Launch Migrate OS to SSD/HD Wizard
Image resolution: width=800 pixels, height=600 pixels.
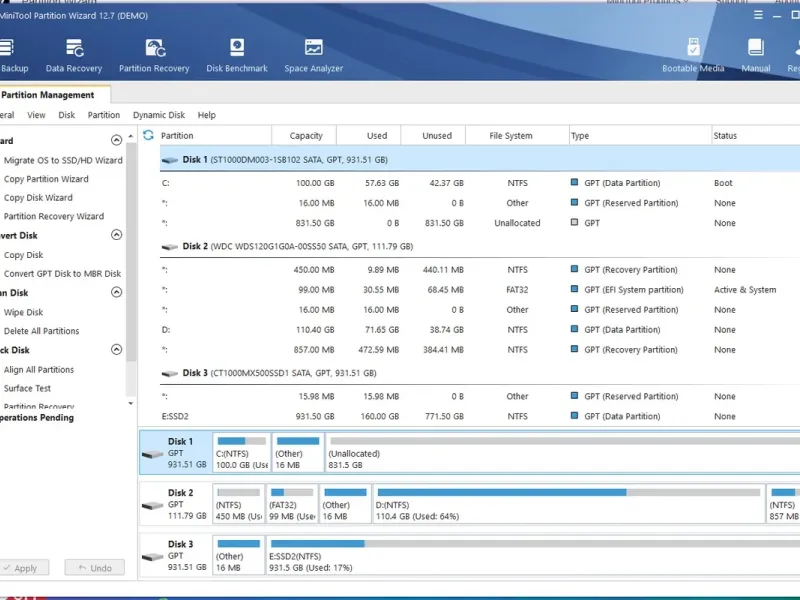click(x=63, y=160)
